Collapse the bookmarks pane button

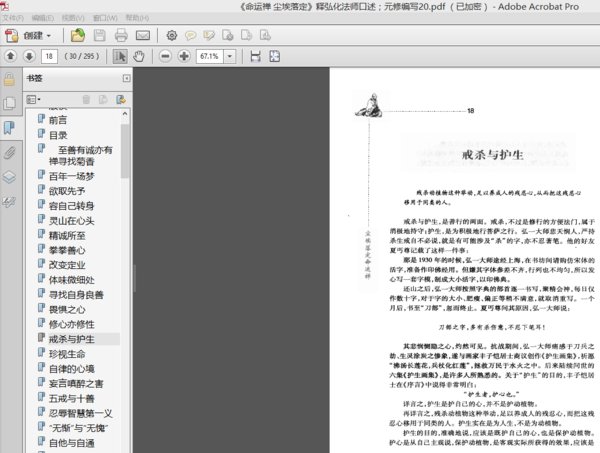[126, 78]
